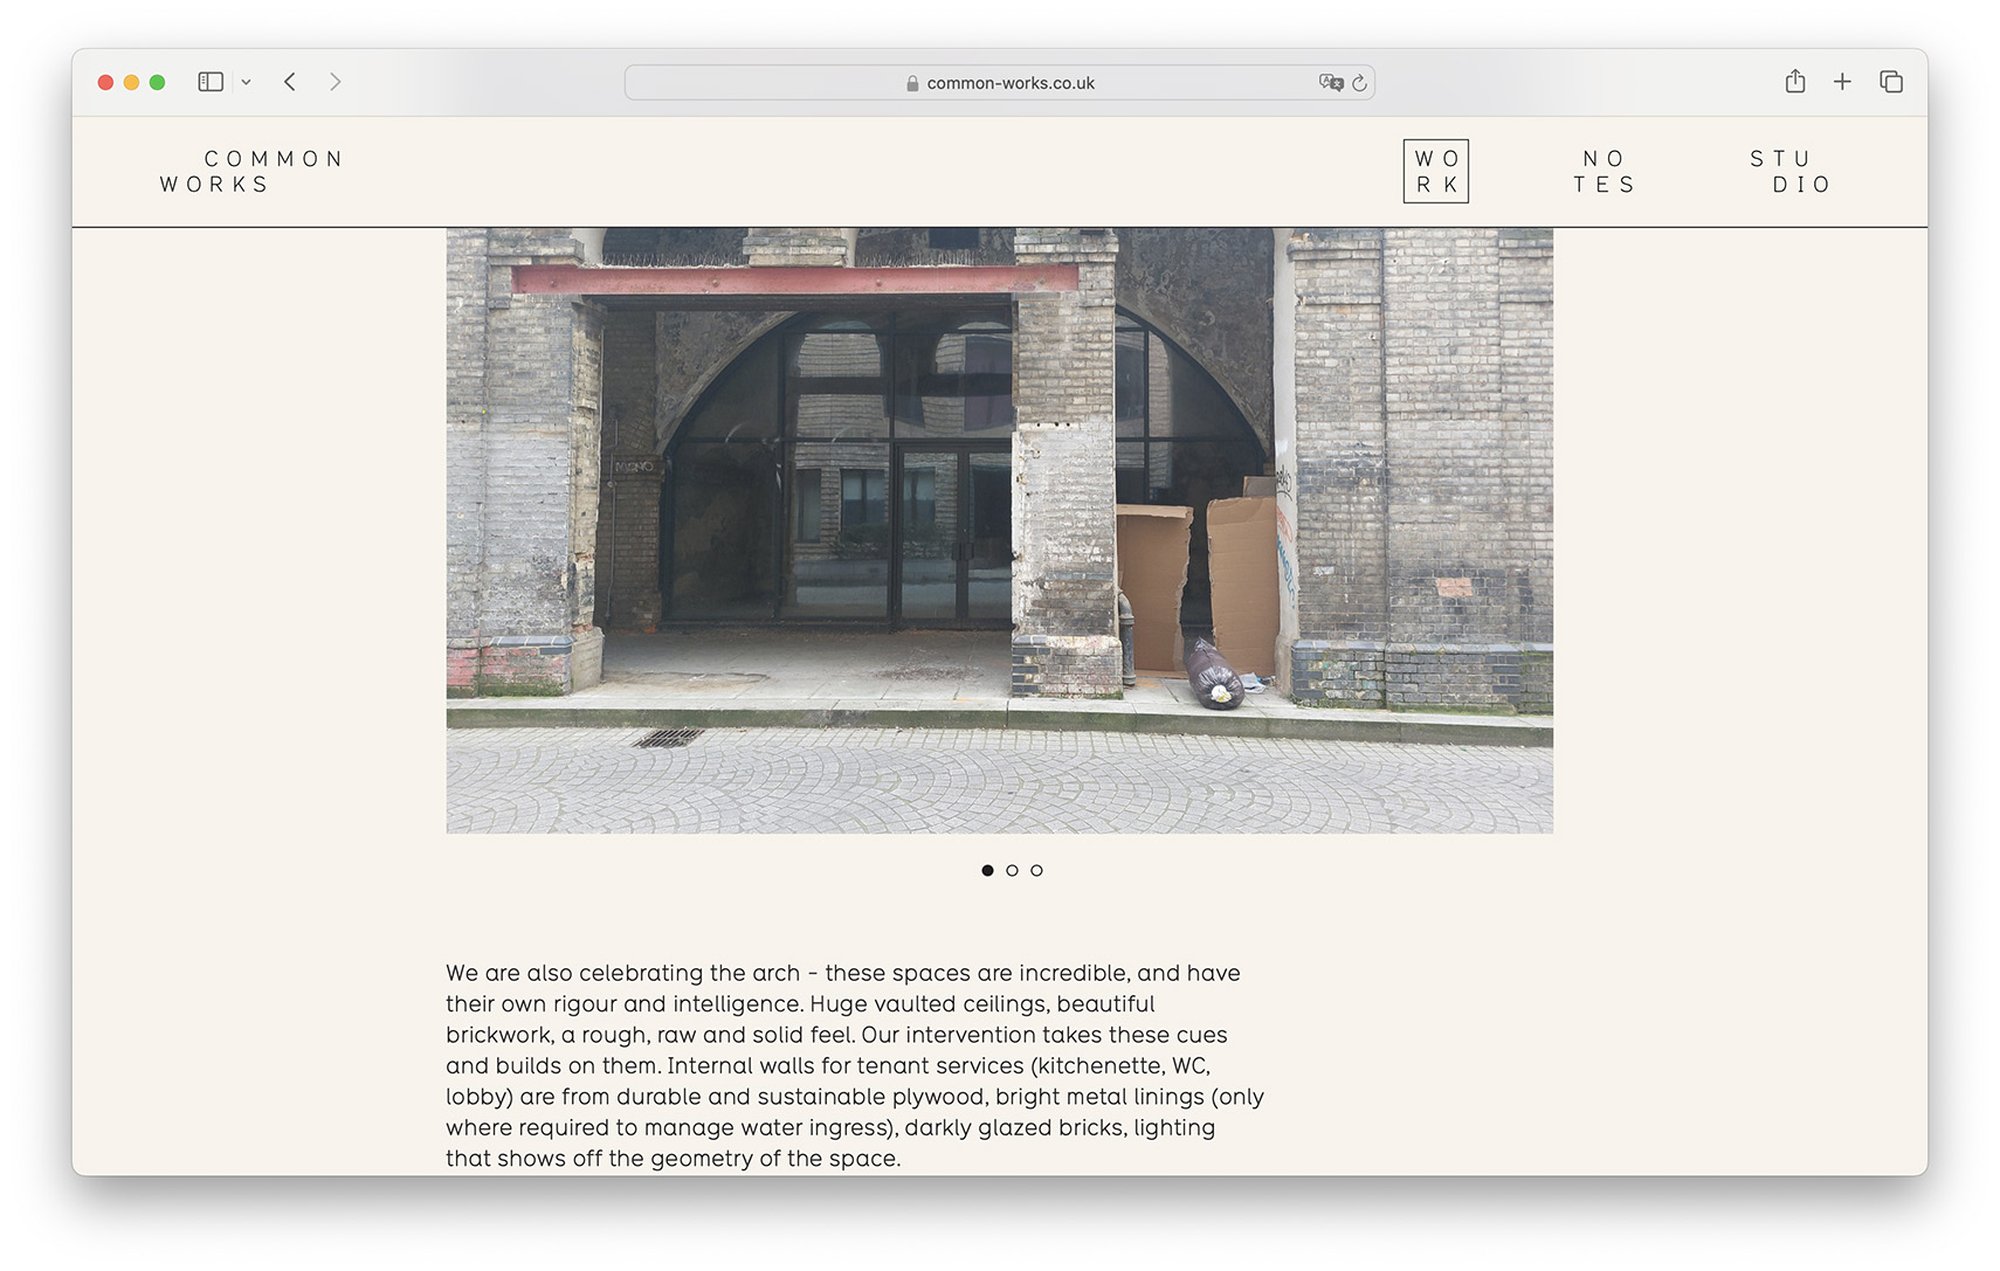
Task: Open the Common Works home logo
Action: 252,171
